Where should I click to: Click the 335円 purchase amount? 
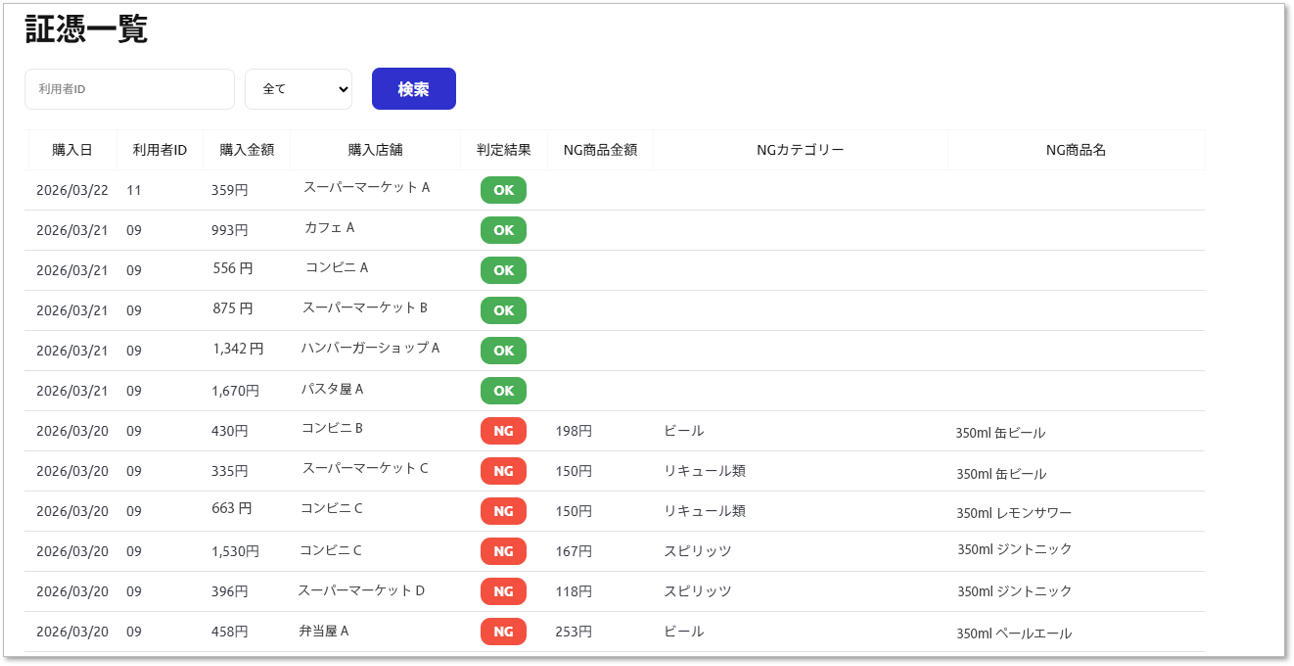(x=230, y=471)
